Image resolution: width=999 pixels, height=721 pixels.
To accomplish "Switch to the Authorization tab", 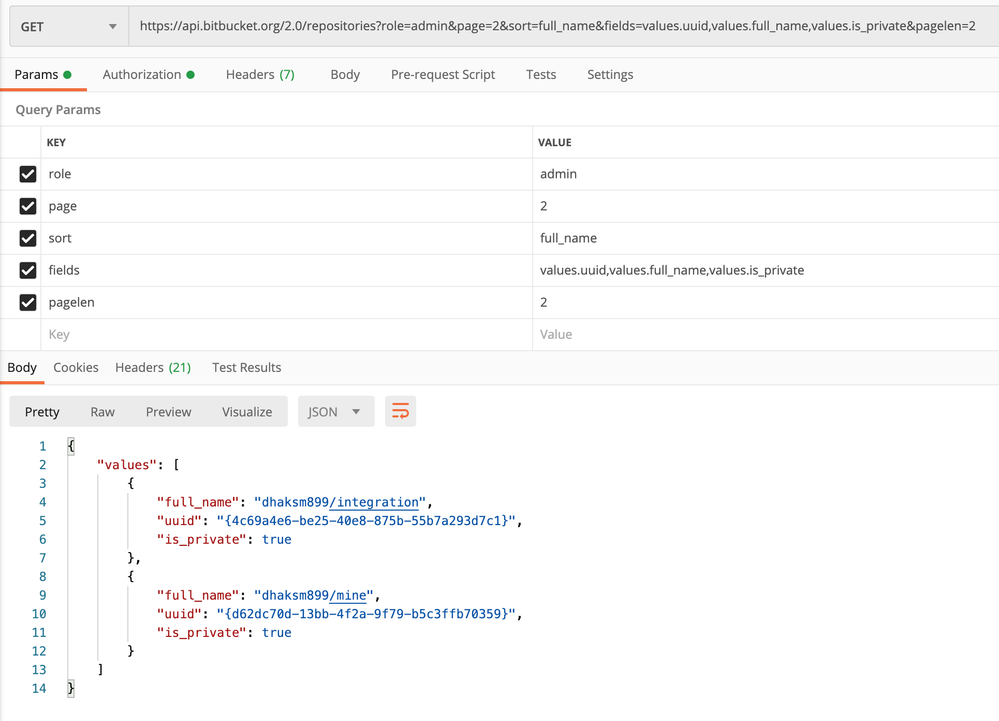I will click(x=148, y=75).
